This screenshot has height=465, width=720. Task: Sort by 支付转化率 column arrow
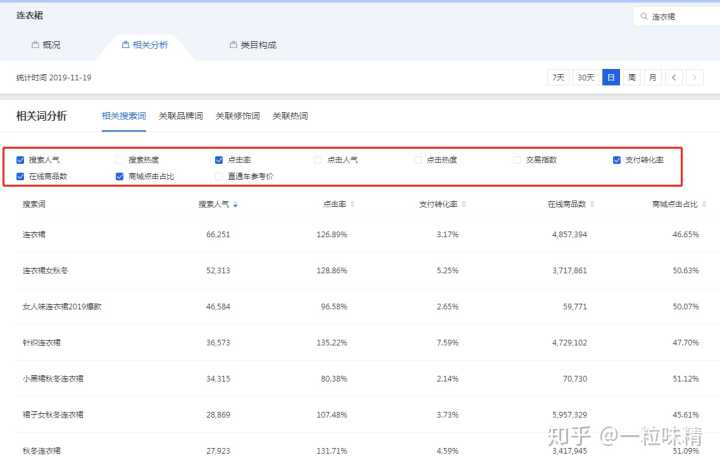click(x=464, y=204)
